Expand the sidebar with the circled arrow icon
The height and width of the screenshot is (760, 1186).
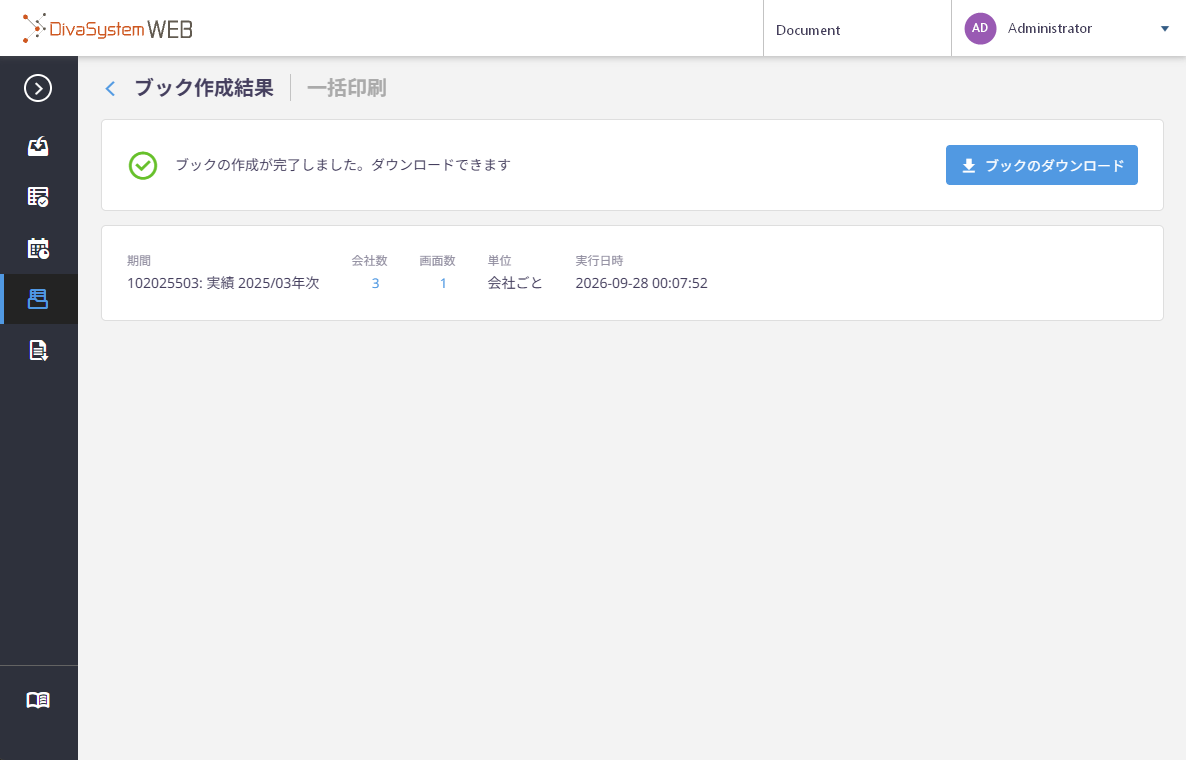38,88
